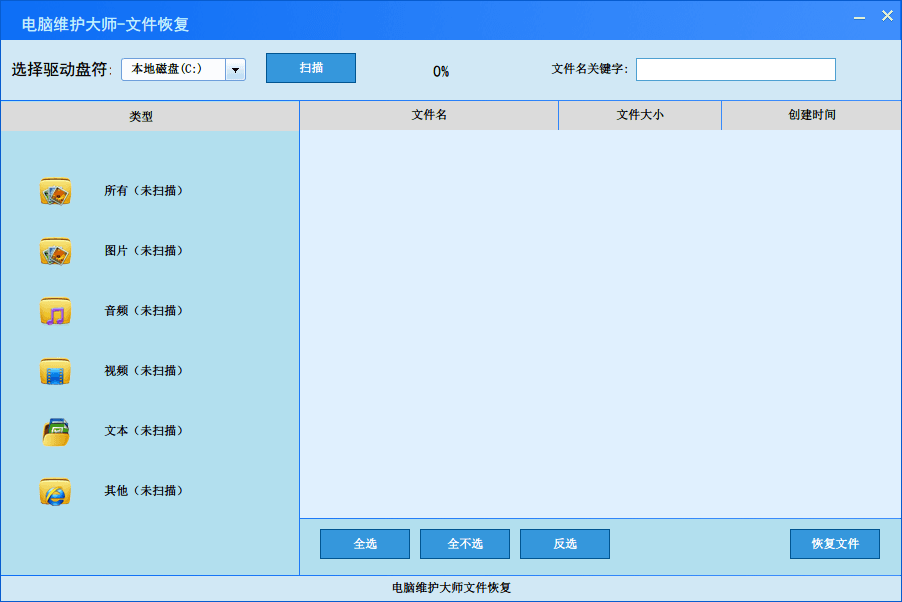Sort by the 文件名 column header

[429, 115]
